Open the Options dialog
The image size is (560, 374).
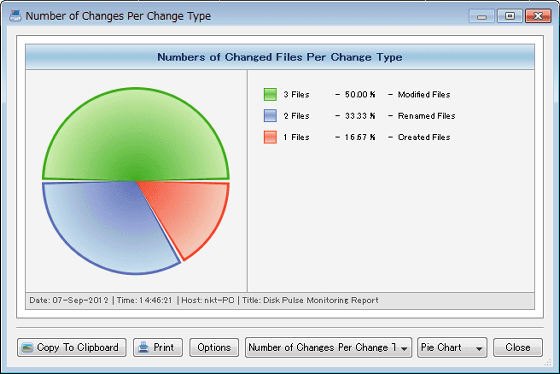[214, 347]
